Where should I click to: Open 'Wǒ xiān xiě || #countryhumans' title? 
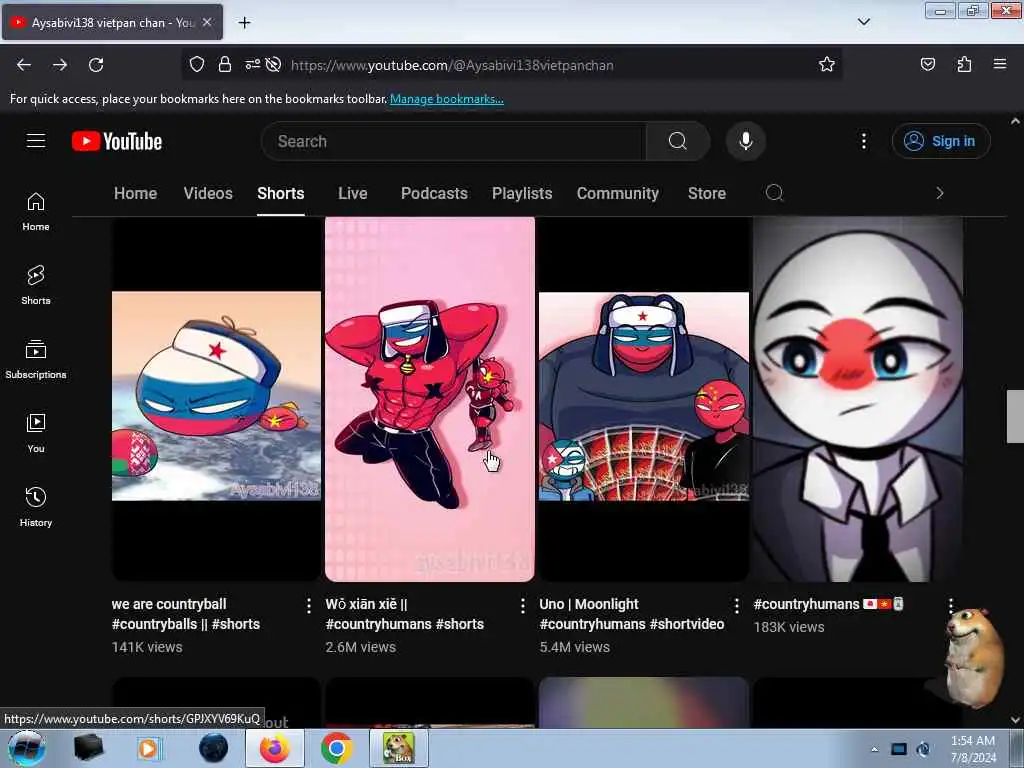pyautogui.click(x=404, y=614)
